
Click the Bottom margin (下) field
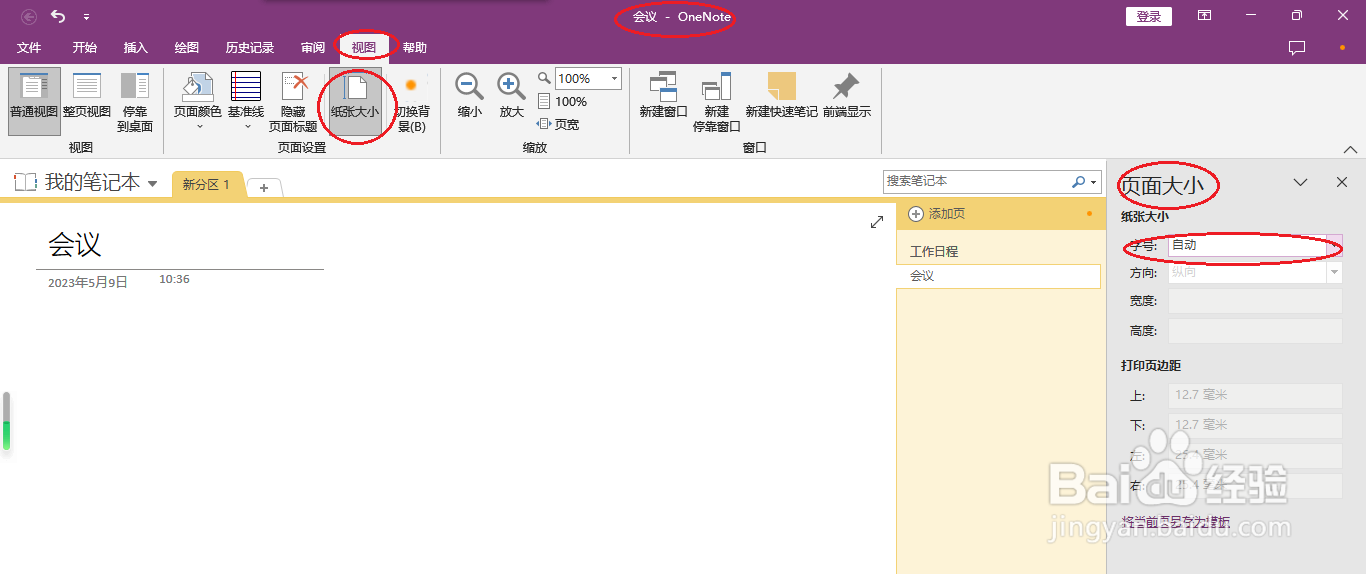(x=1255, y=425)
